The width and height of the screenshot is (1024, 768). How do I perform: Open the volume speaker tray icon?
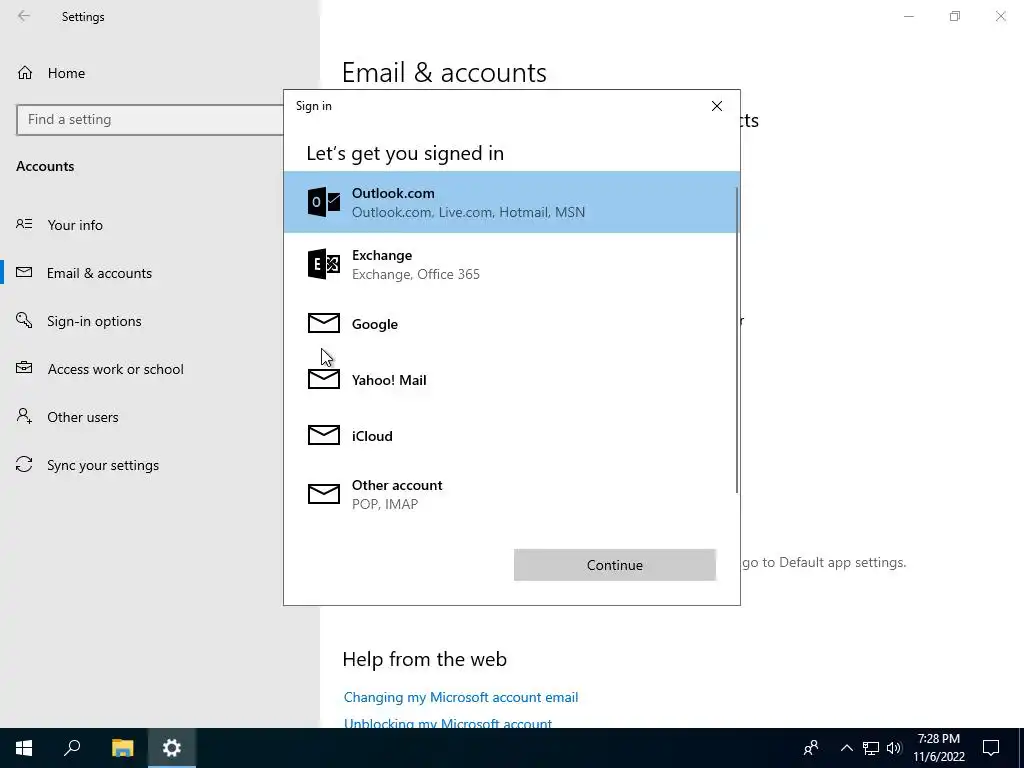[x=894, y=748]
